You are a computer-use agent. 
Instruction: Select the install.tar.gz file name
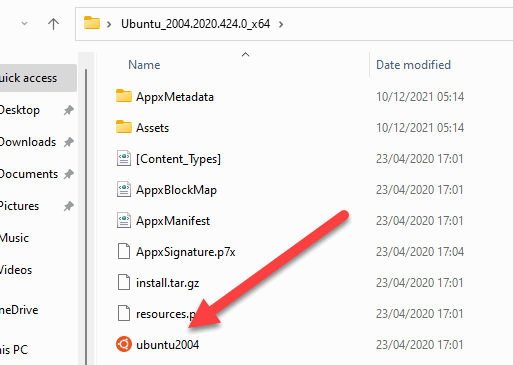(x=167, y=283)
